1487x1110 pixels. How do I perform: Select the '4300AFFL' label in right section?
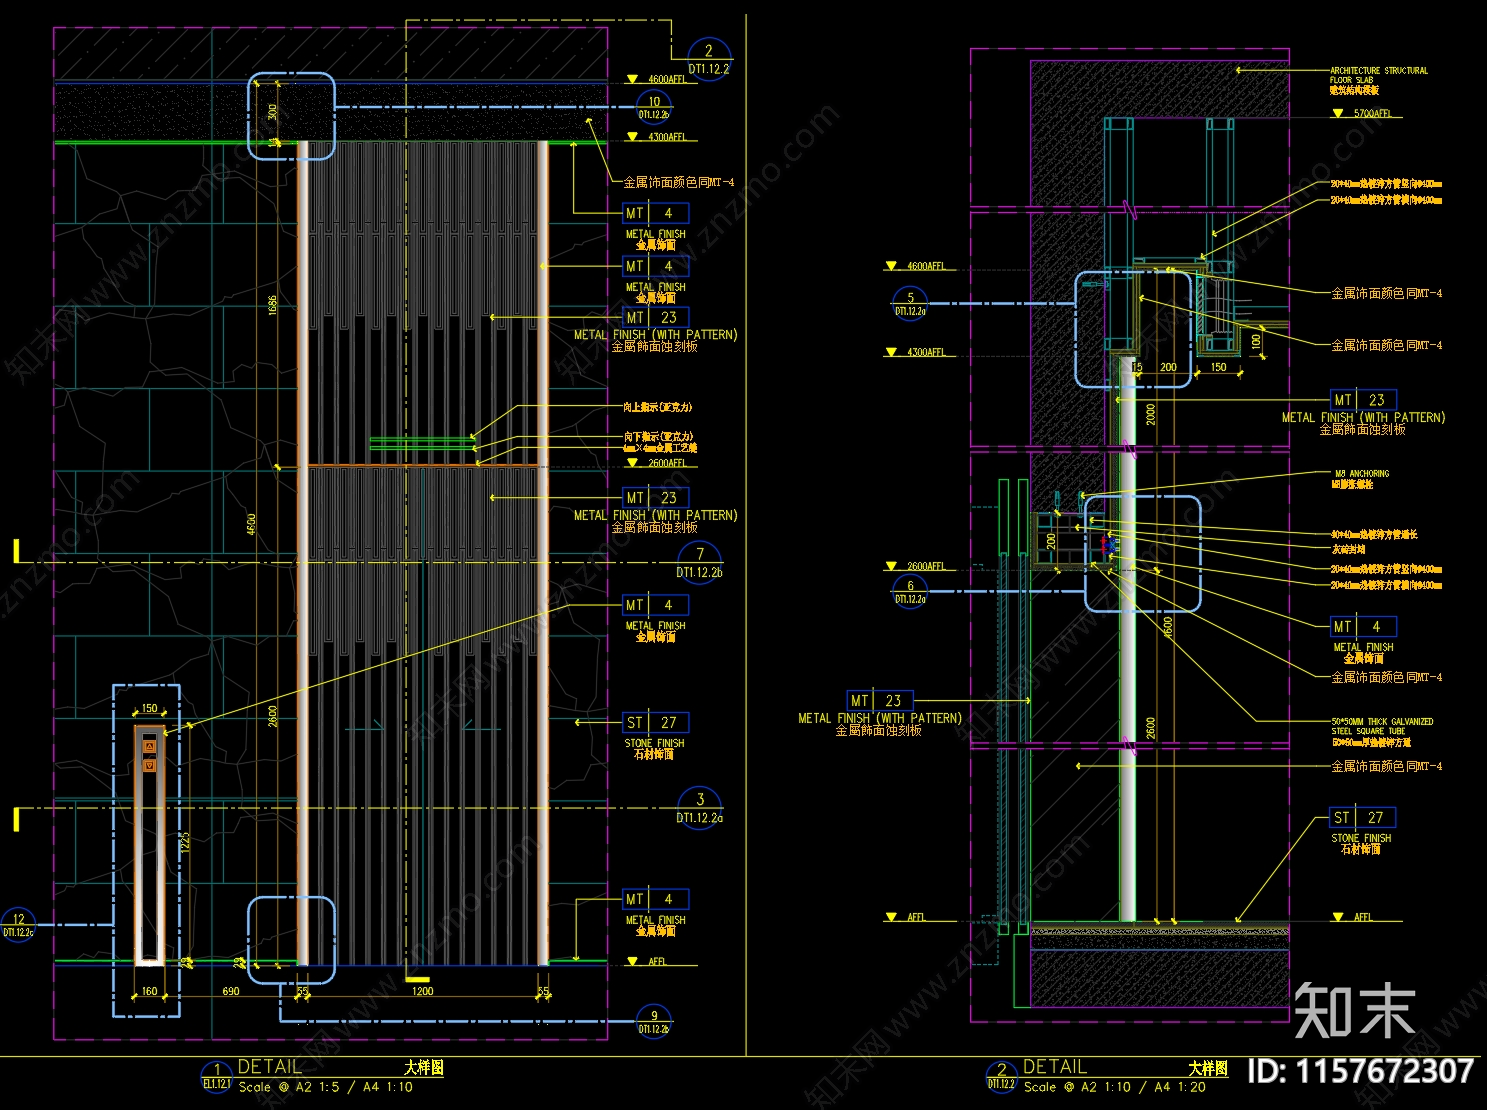[926, 352]
